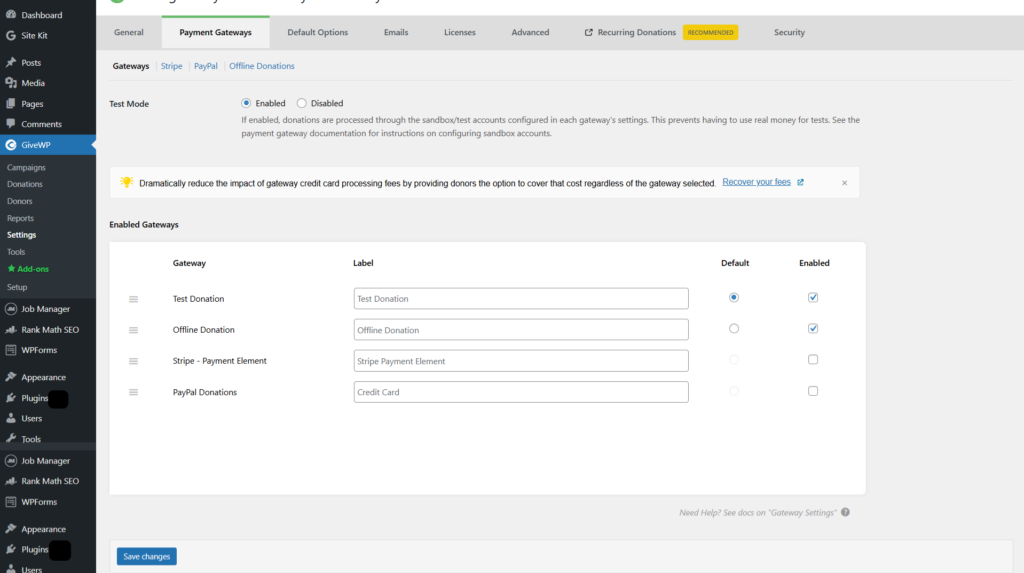Screen dimensions: 1024x573
Task: Grab the Test Donation drag handle
Action: click(x=133, y=299)
